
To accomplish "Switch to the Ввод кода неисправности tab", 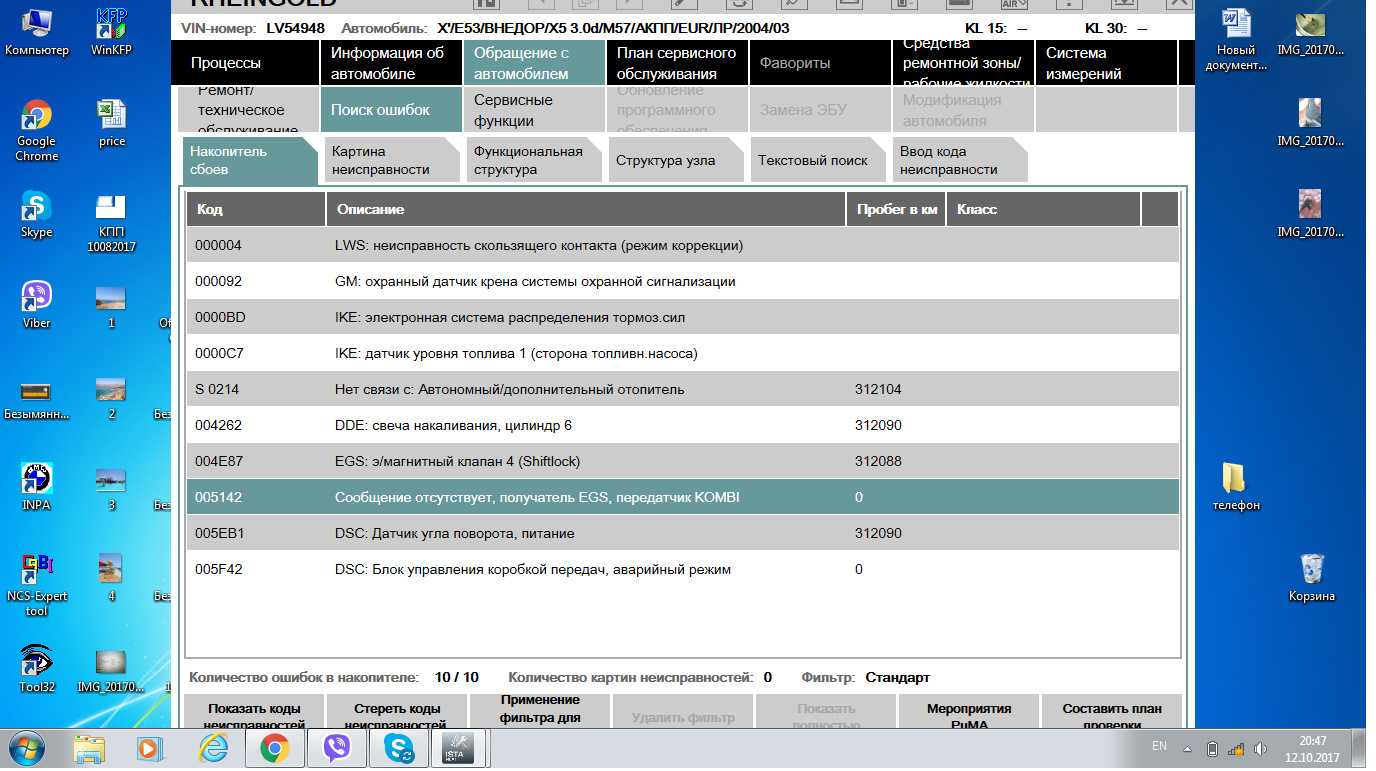I will point(961,160).
